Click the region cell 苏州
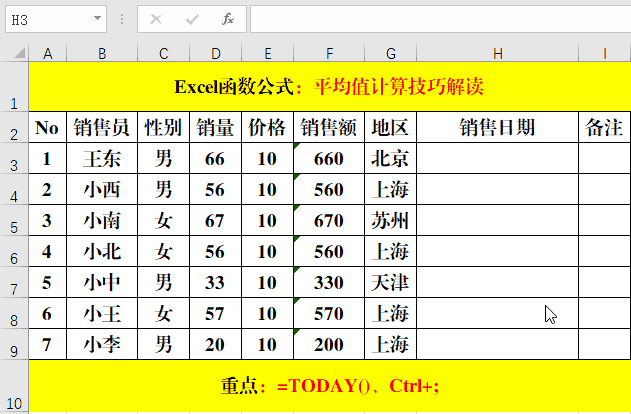 pyautogui.click(x=391, y=220)
